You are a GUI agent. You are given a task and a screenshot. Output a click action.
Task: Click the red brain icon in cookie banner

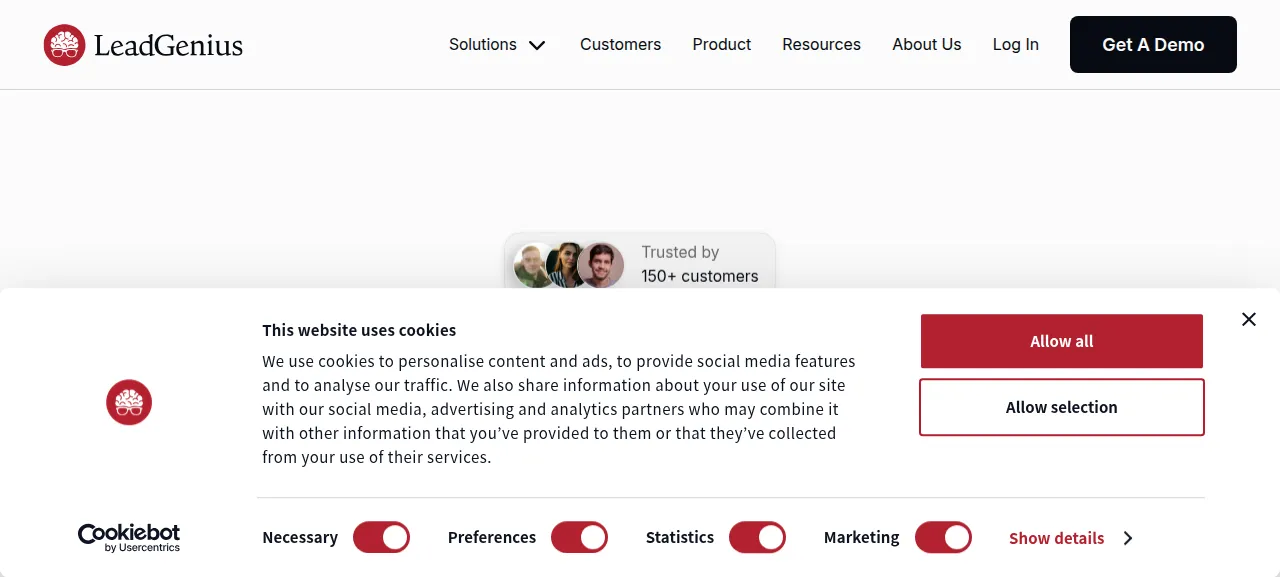click(x=129, y=402)
